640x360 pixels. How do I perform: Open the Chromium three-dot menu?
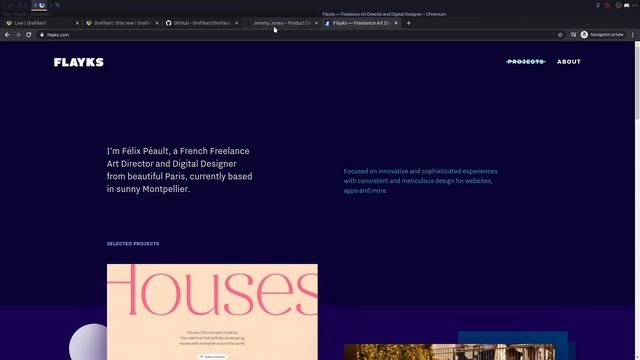coord(633,35)
